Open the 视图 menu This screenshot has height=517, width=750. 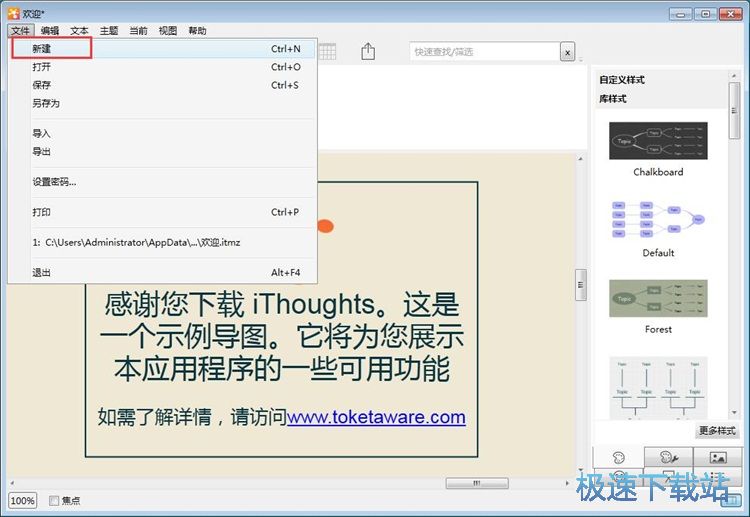click(x=168, y=31)
